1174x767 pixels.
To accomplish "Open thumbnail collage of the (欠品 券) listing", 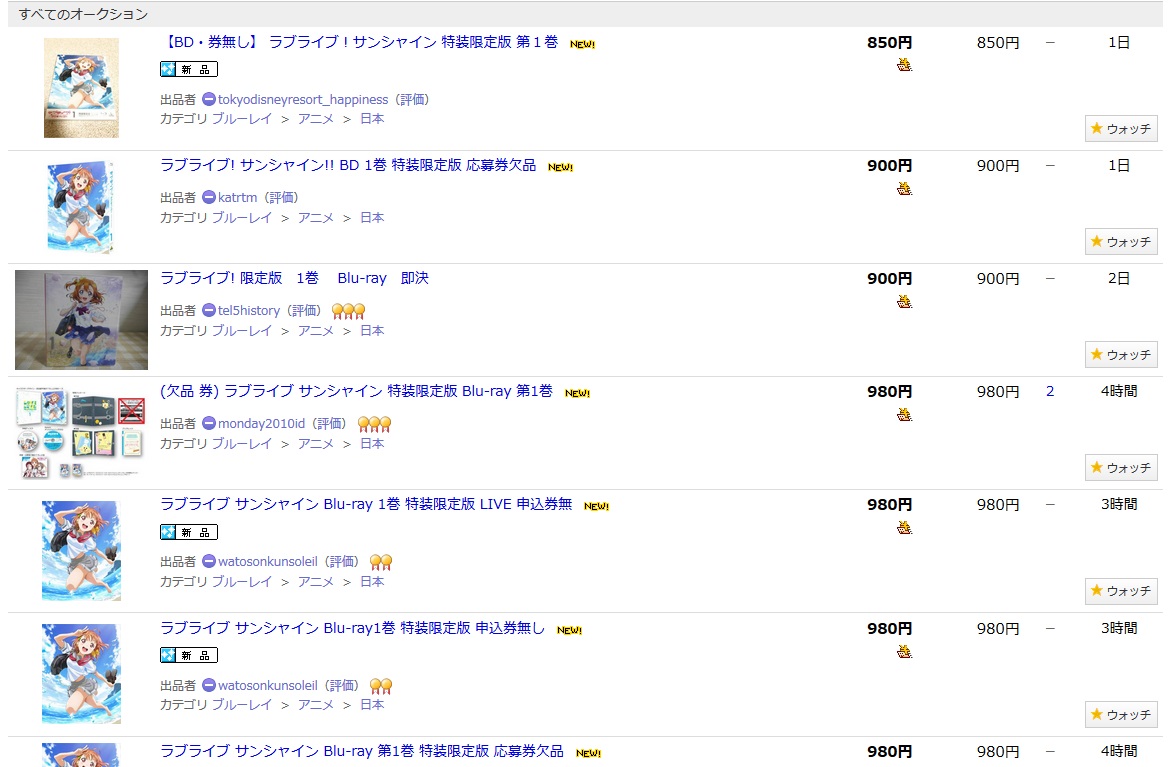I will [x=81, y=433].
